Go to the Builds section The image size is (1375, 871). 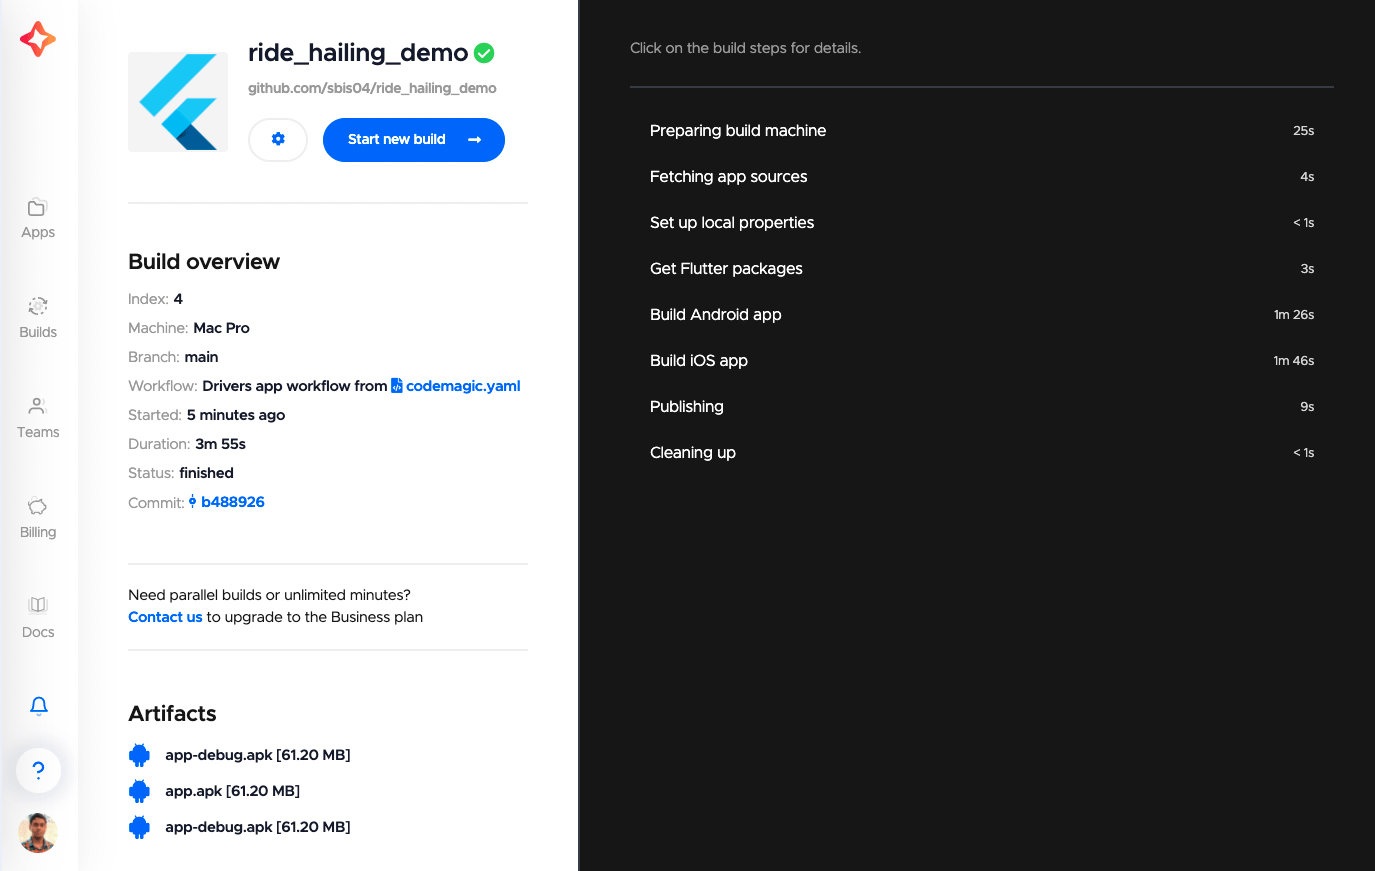point(38,319)
